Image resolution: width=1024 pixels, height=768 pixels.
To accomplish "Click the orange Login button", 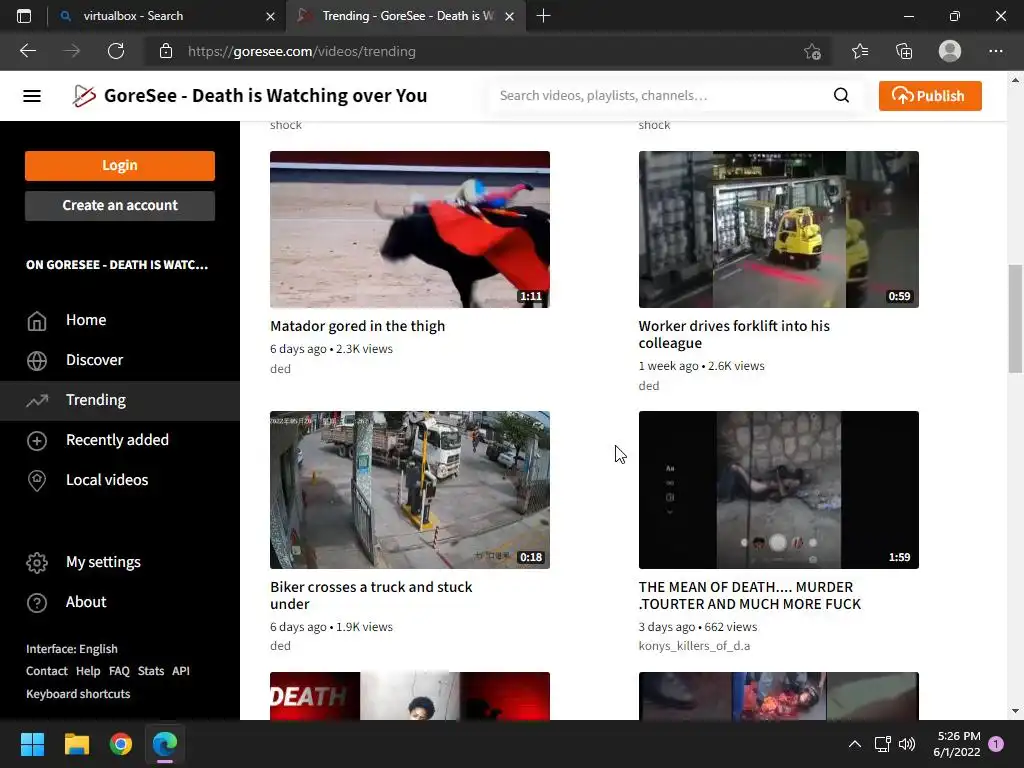I will coord(120,165).
